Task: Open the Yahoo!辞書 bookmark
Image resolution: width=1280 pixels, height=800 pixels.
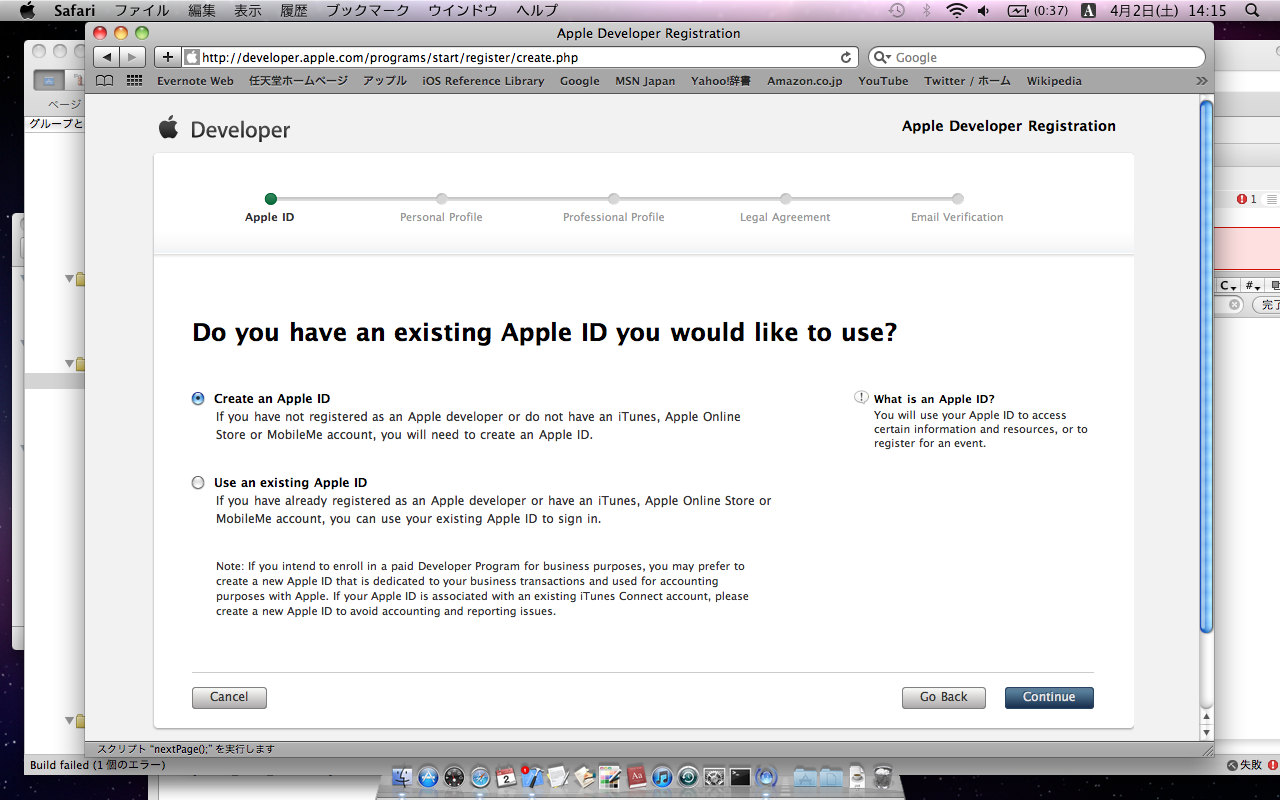Action: pos(721,81)
